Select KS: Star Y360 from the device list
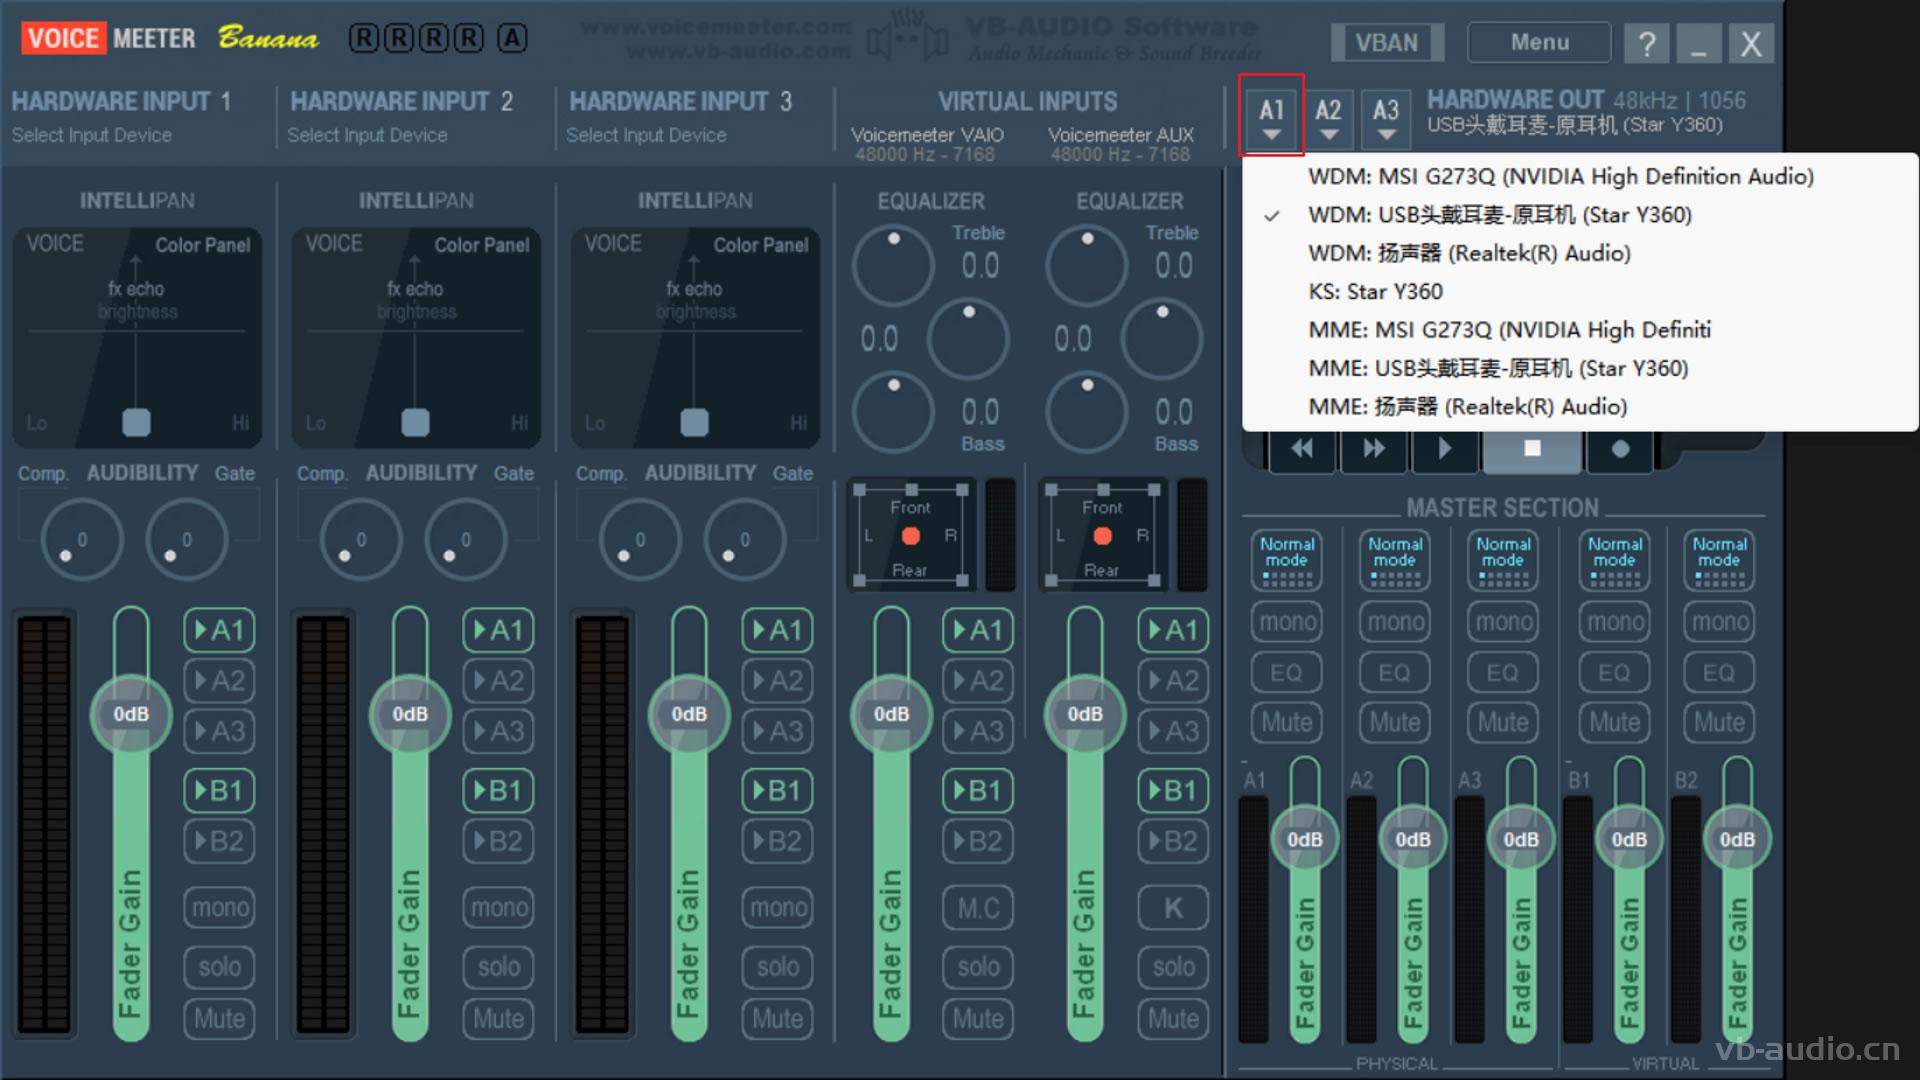Viewport: 1920px width, 1080px height. pos(1376,291)
